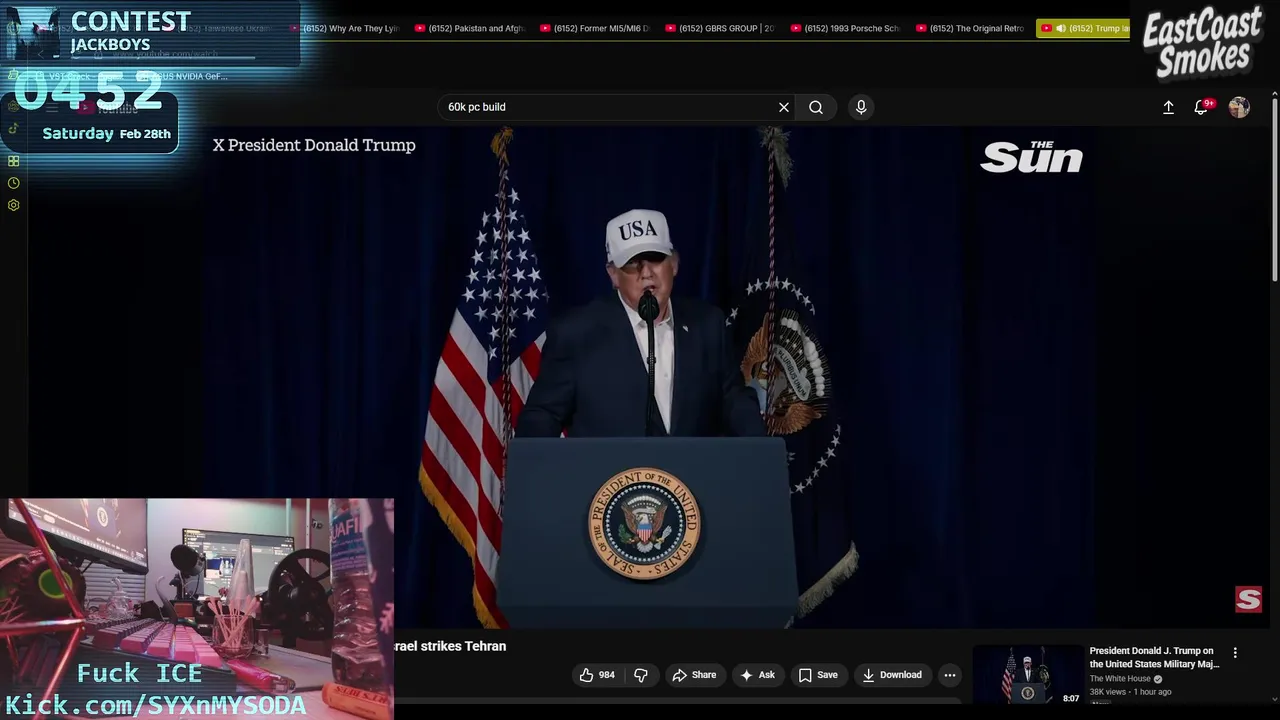This screenshot has width=1280, height=720.
Task: Select the highlighted 'Trump' tab playing audio
Action: coord(1084,28)
